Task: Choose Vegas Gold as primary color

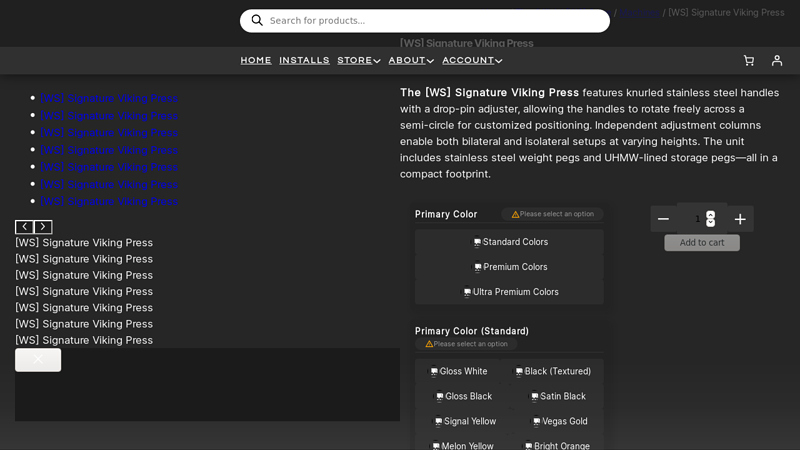Action: 559,421
